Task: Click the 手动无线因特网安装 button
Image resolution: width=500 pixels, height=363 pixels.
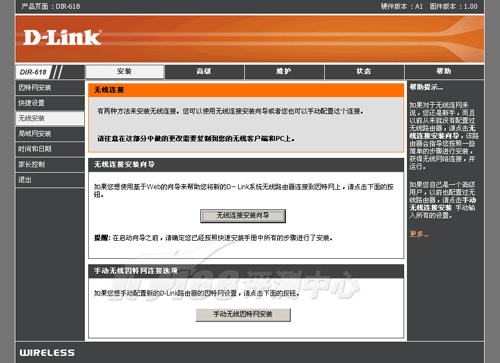Action: 243,314
